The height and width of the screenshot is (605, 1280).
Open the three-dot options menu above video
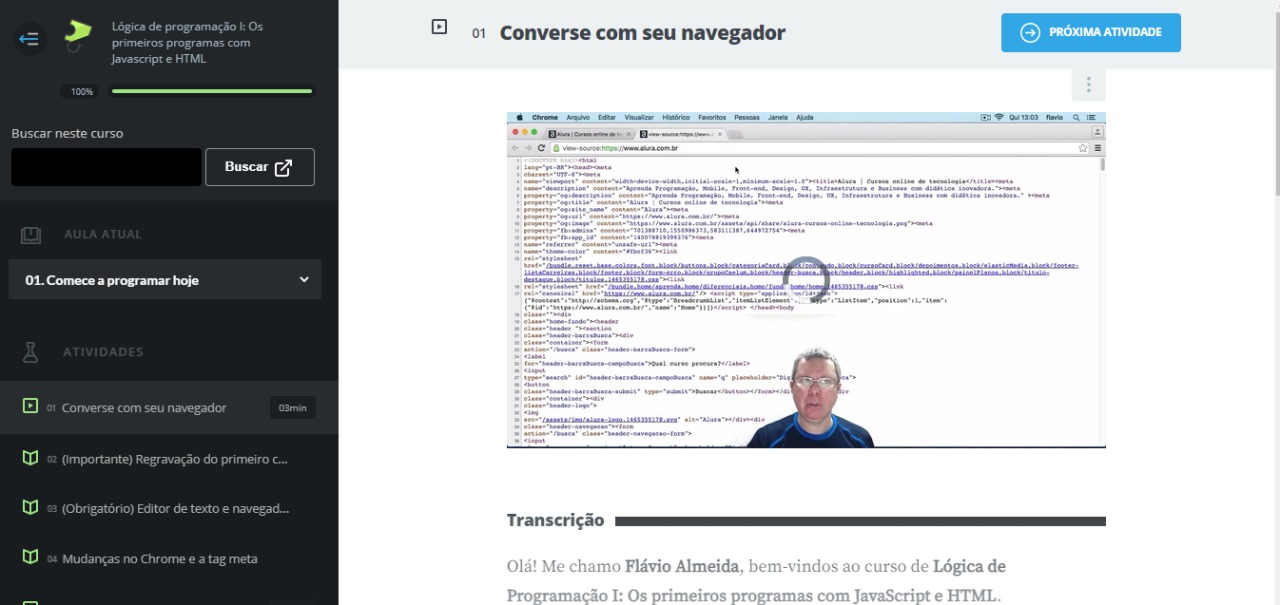tap(1088, 85)
